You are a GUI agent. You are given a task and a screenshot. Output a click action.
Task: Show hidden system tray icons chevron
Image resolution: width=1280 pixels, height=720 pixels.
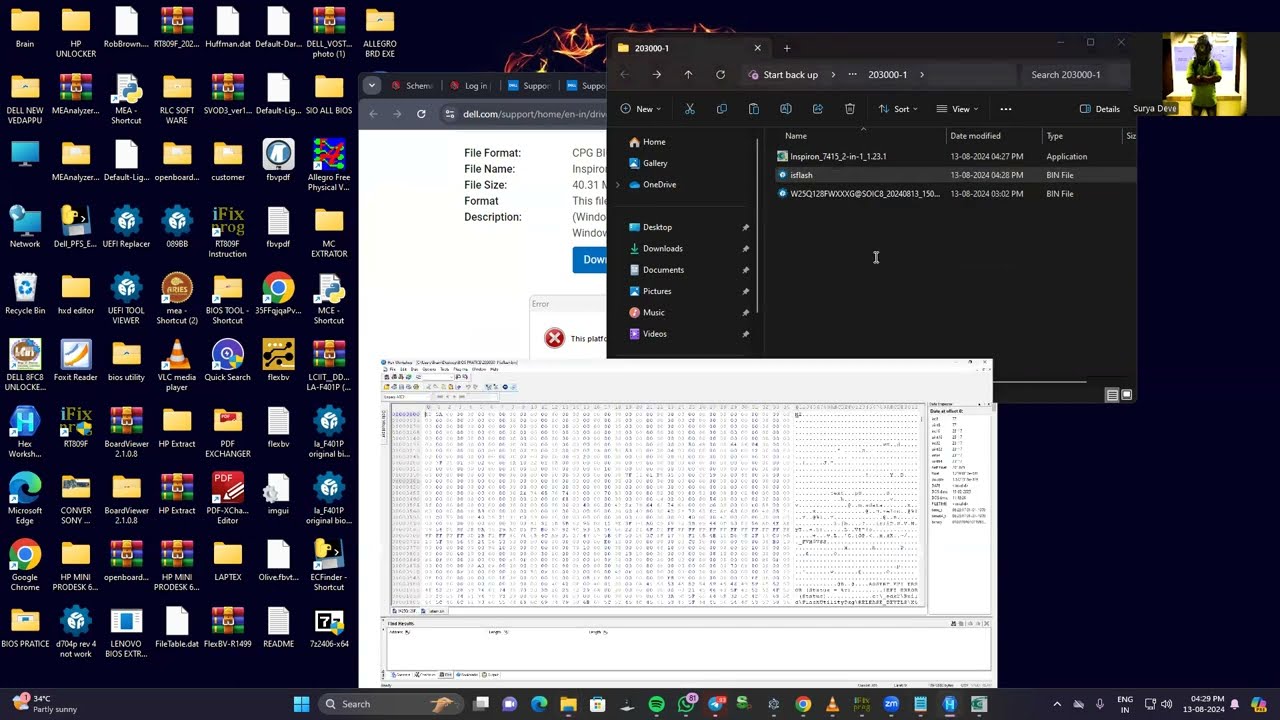[x=1057, y=704]
